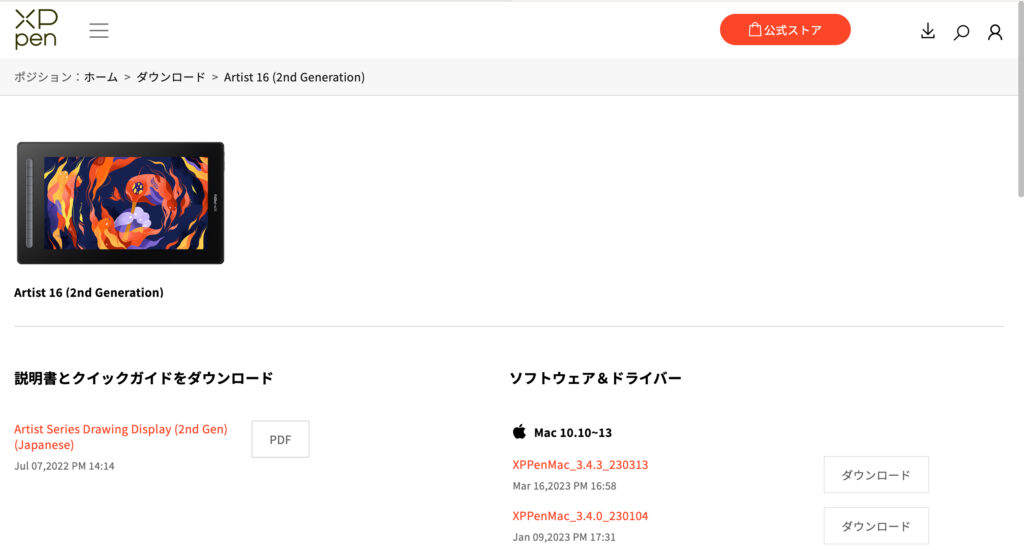Click the Artist 16 (2nd Generation) product title
The width and height of the screenshot is (1024, 550).
coord(89,292)
